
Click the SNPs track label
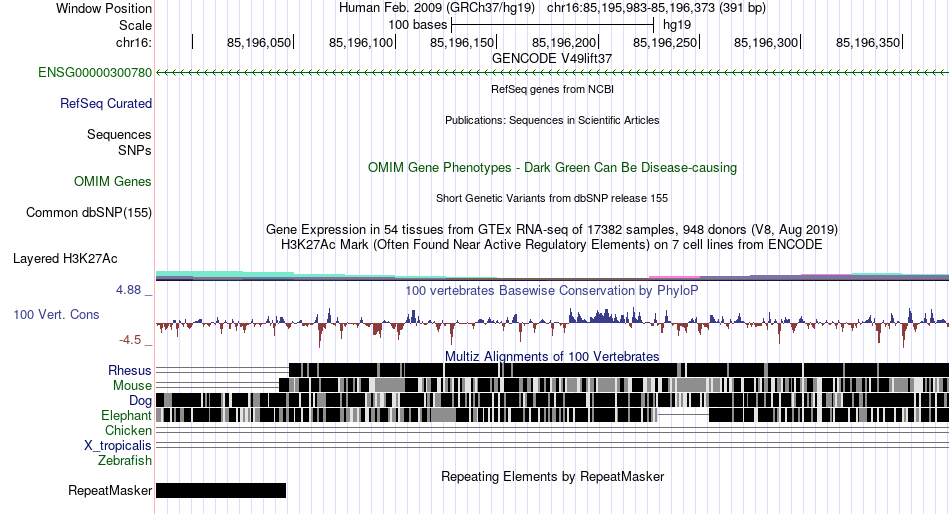[x=135, y=150]
